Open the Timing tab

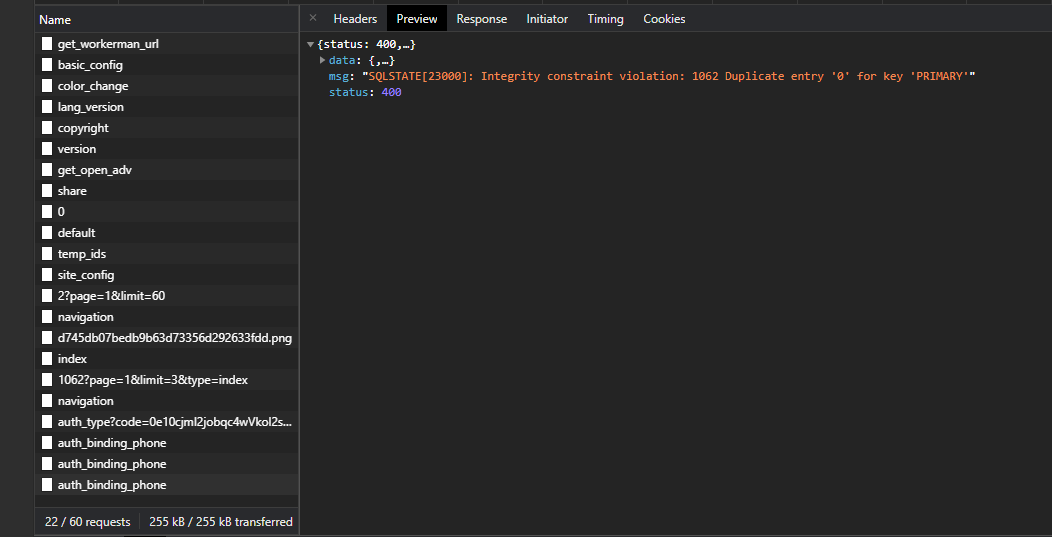coord(605,19)
